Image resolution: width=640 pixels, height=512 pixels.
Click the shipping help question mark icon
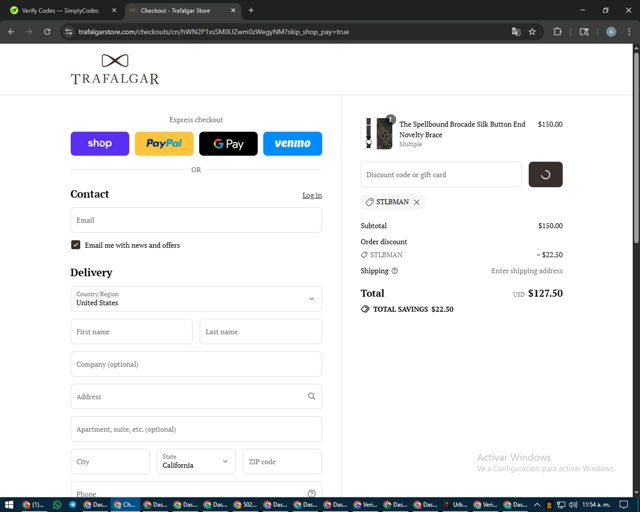(x=395, y=271)
